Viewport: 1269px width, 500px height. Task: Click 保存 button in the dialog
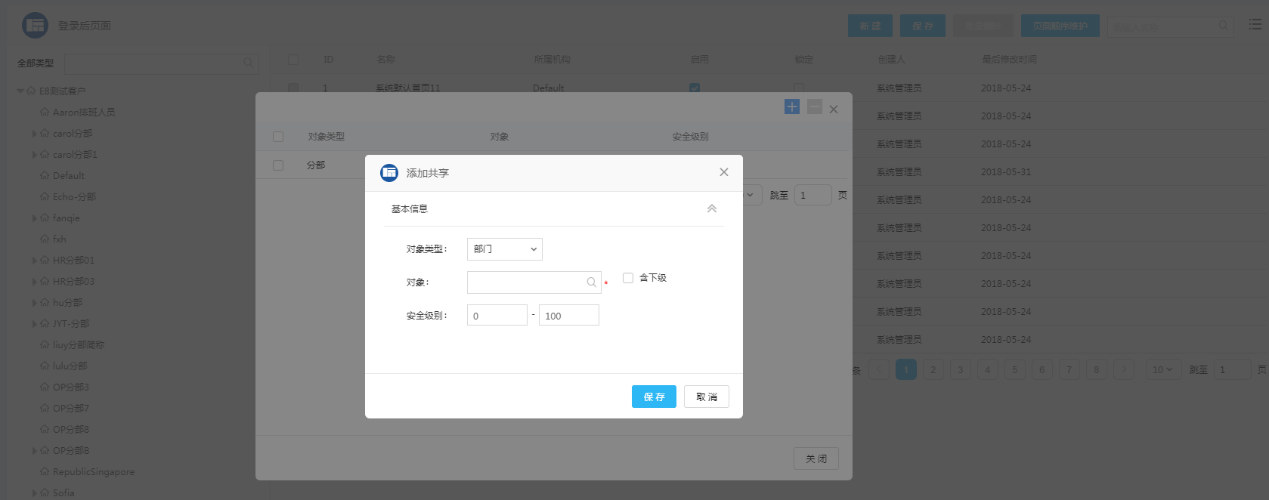[x=654, y=397]
